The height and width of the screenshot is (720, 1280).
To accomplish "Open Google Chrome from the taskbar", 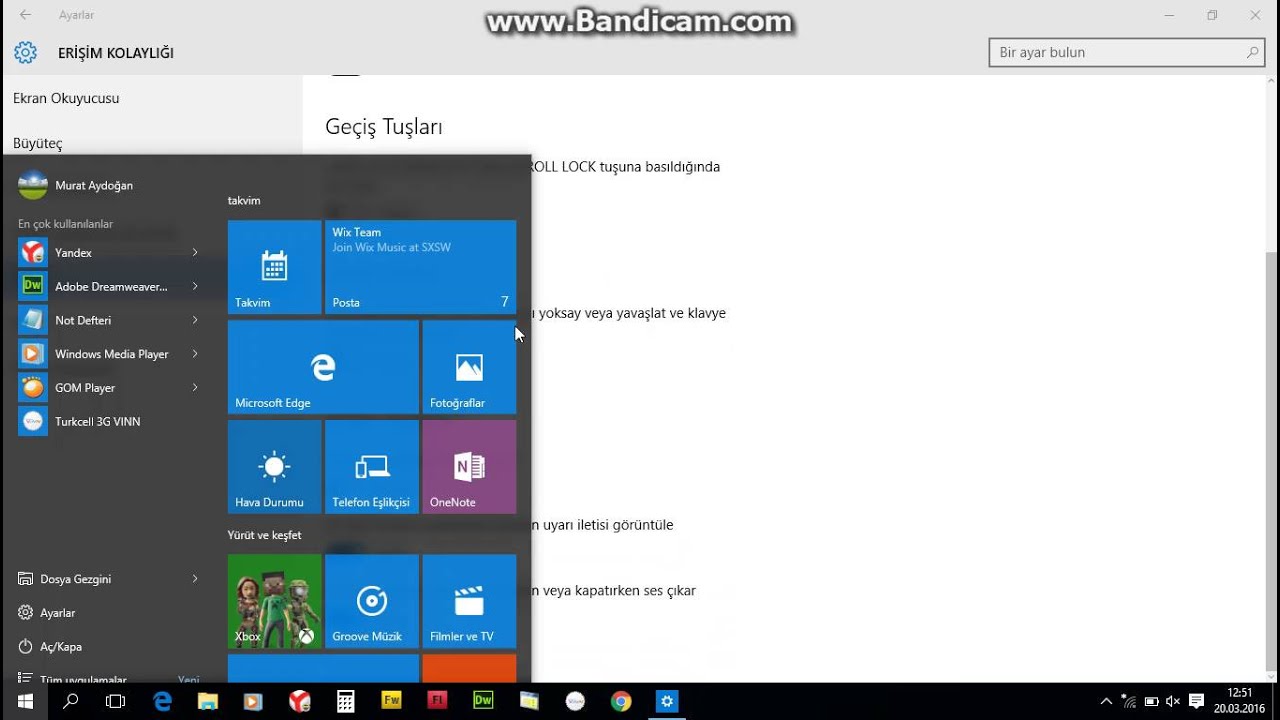I will point(621,701).
